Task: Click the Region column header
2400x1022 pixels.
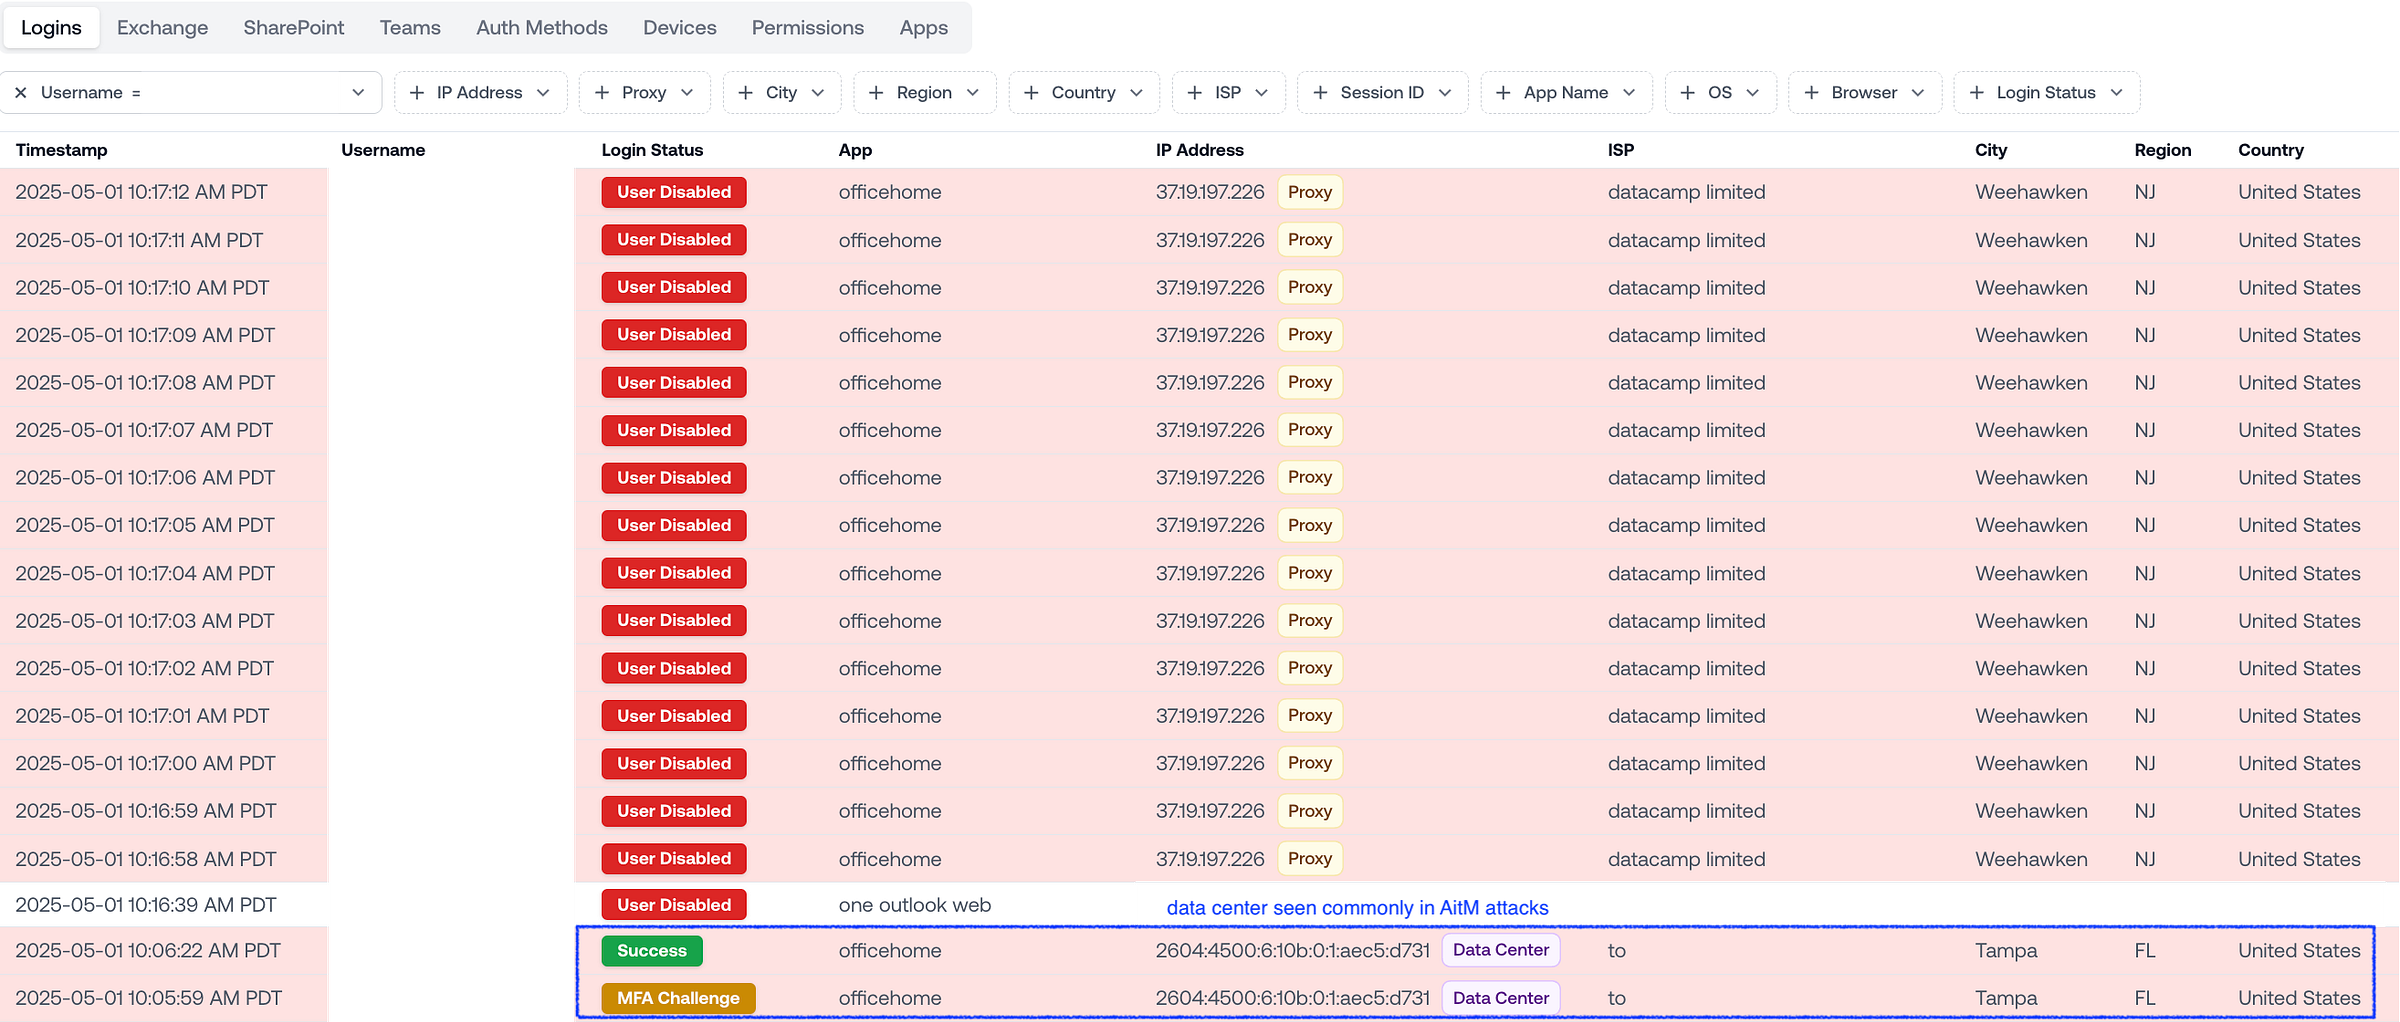Action: (2162, 150)
